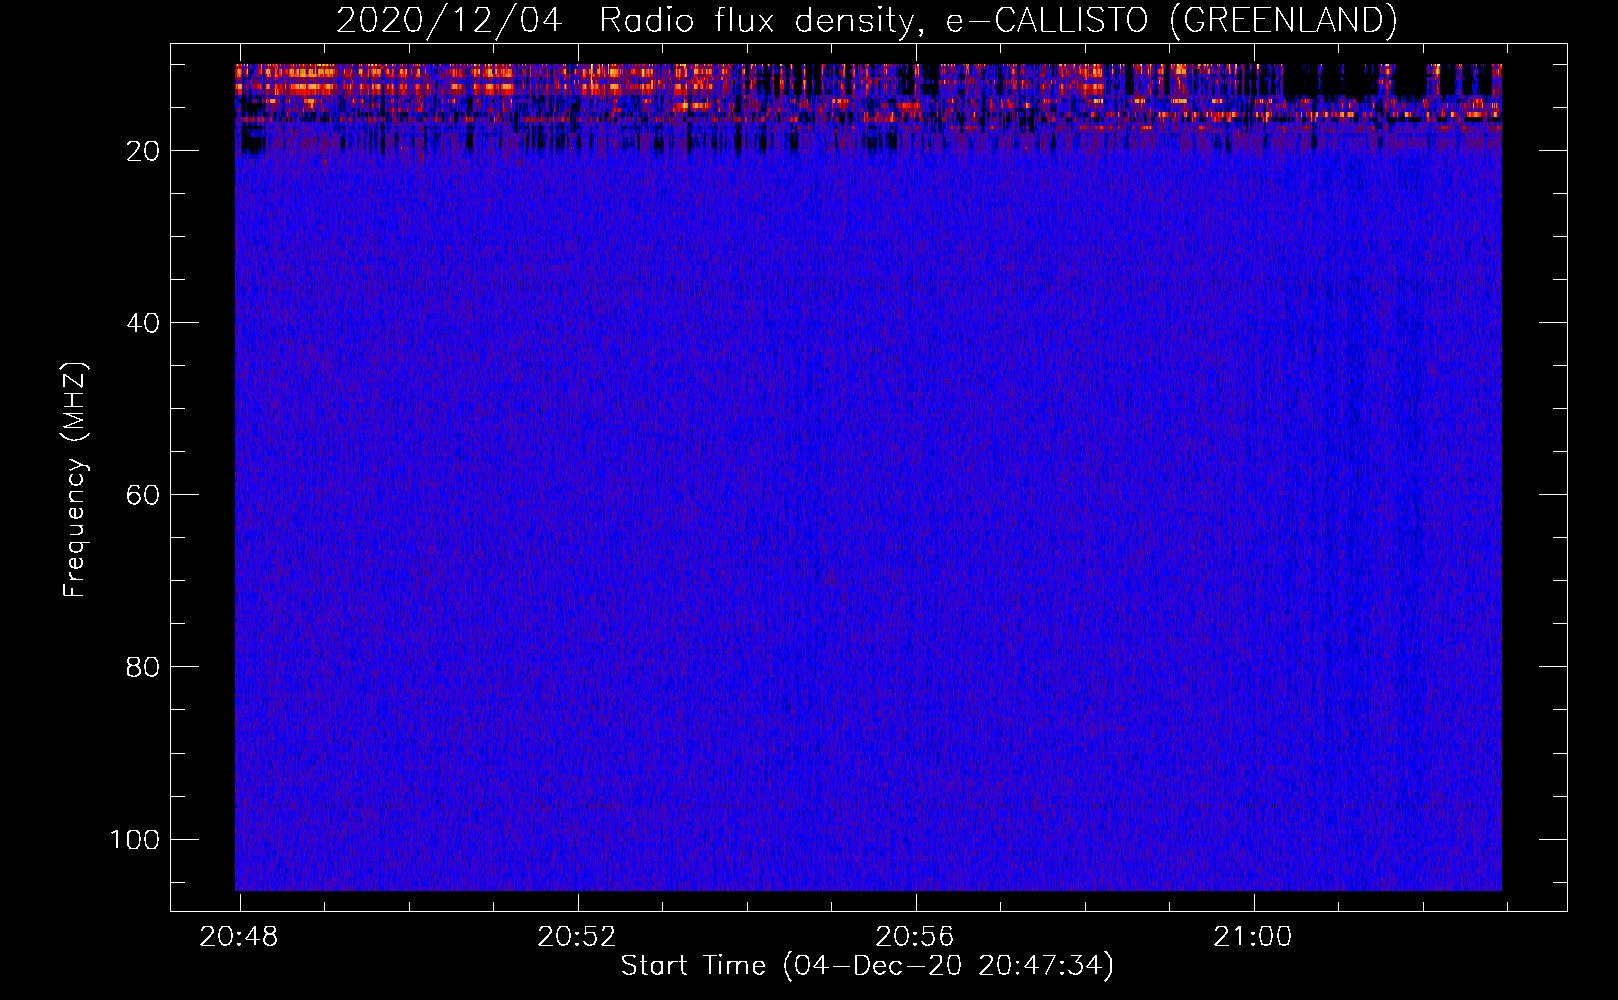Click the '20:52' time tick label

click(x=577, y=937)
